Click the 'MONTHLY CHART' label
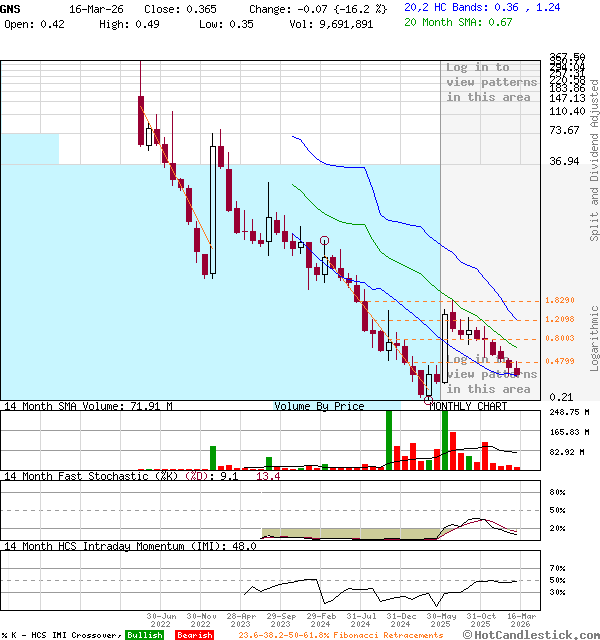 click(x=468, y=406)
